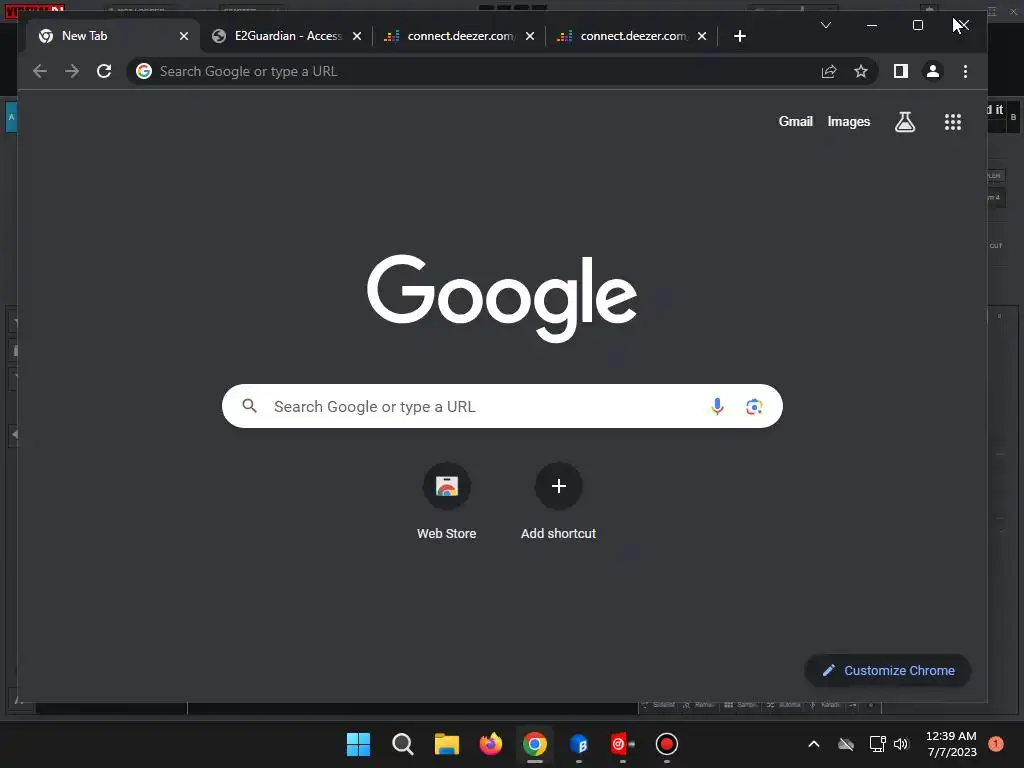Click the magnifier icon in search box
This screenshot has width=1024, height=768.
pos(249,406)
